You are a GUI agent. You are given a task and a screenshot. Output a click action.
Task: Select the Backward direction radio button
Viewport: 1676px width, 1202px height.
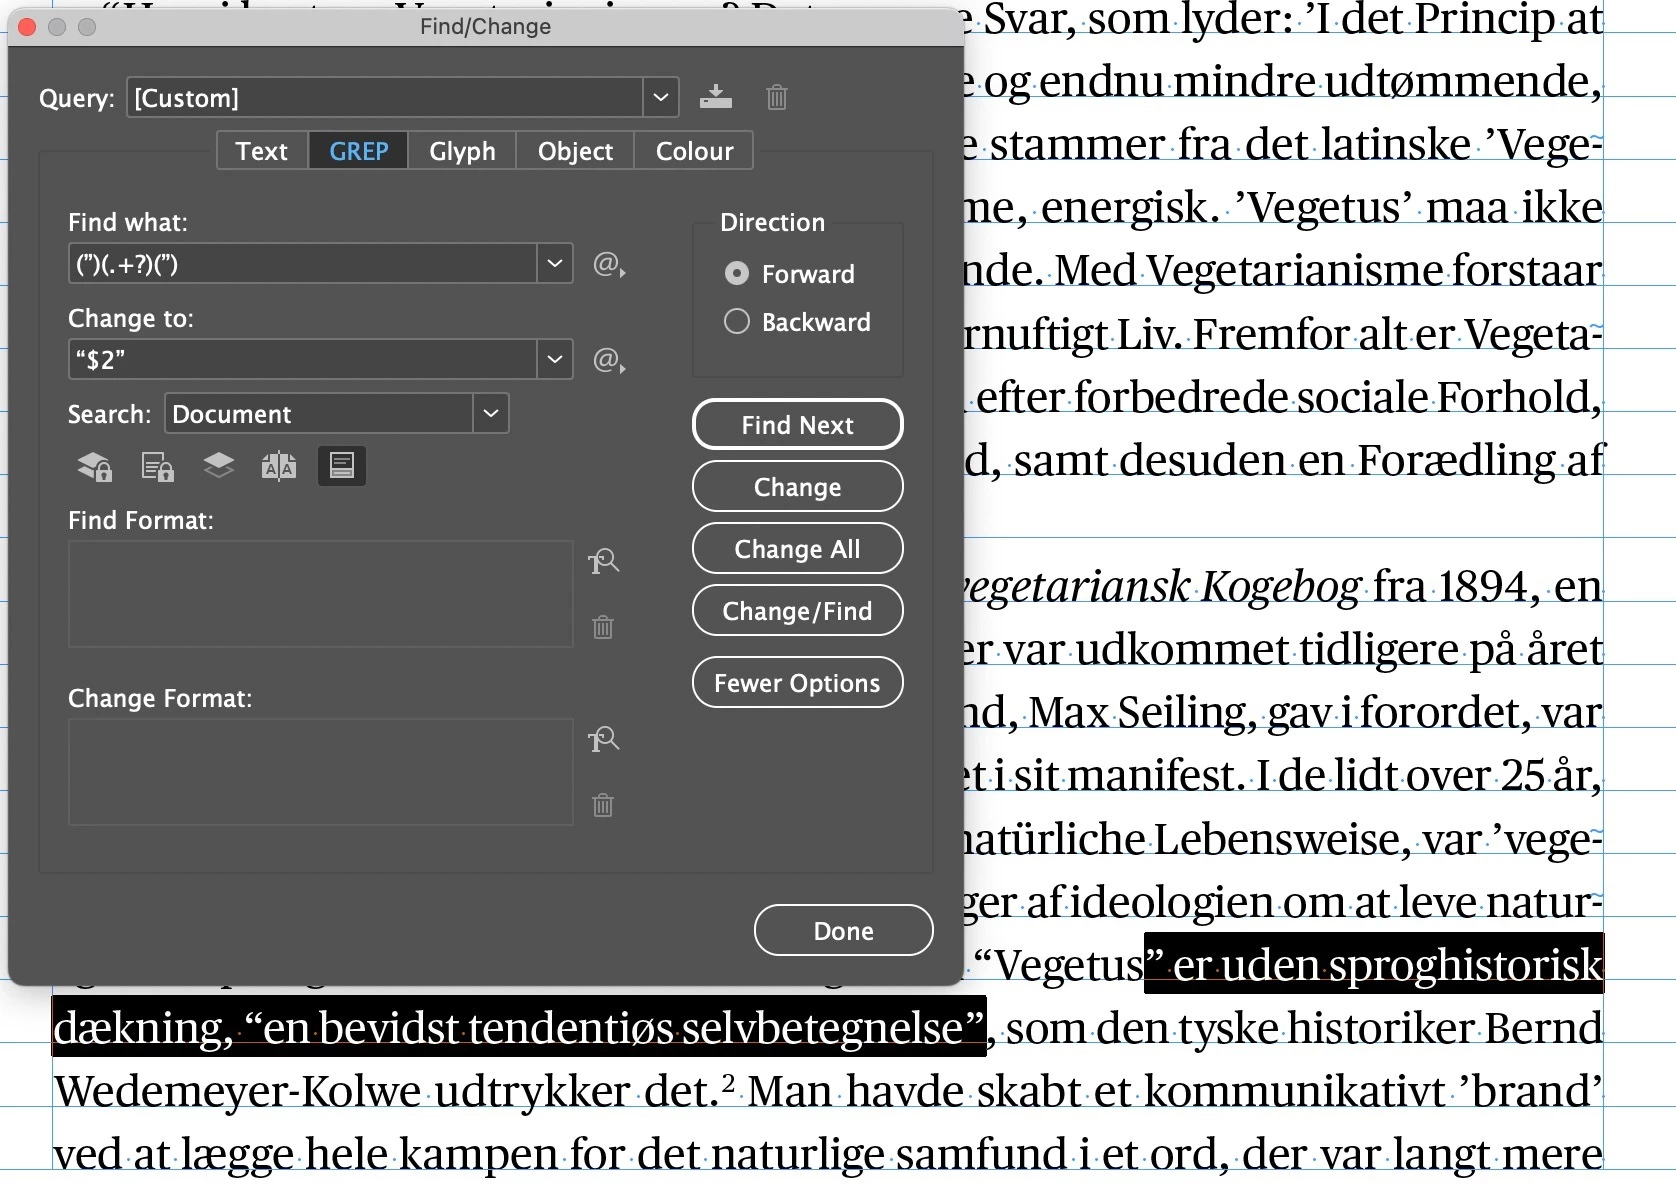737,322
